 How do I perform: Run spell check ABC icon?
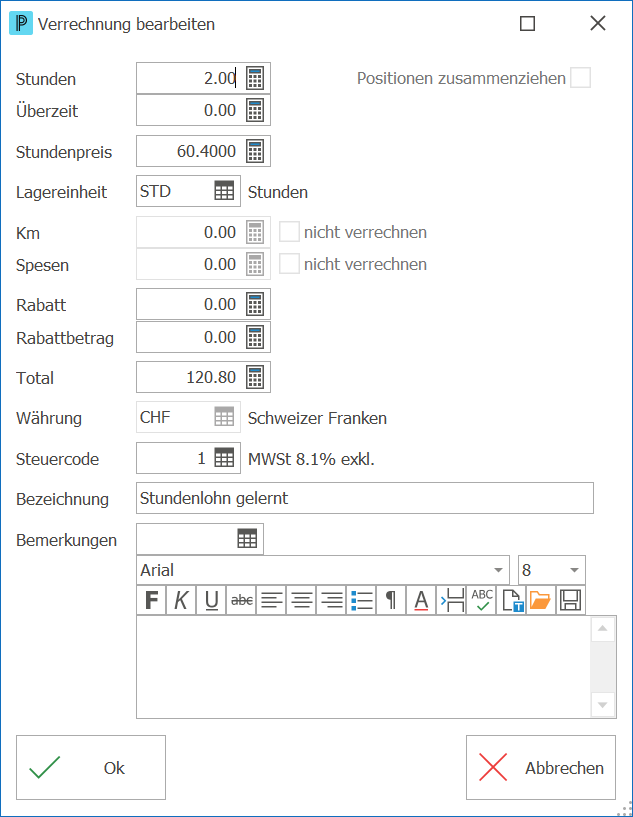(482, 600)
